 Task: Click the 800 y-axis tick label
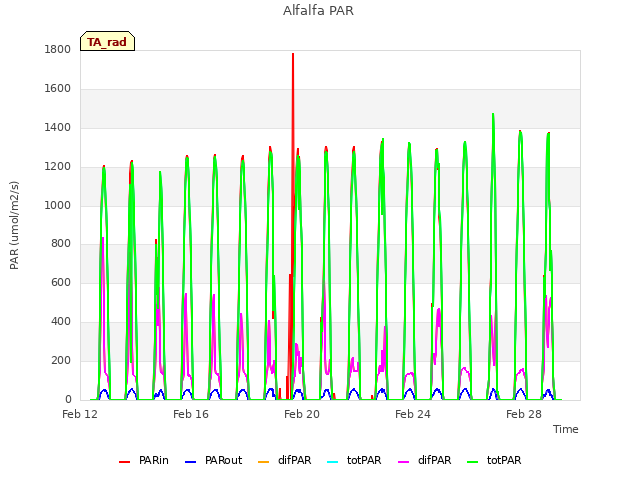coord(61,244)
